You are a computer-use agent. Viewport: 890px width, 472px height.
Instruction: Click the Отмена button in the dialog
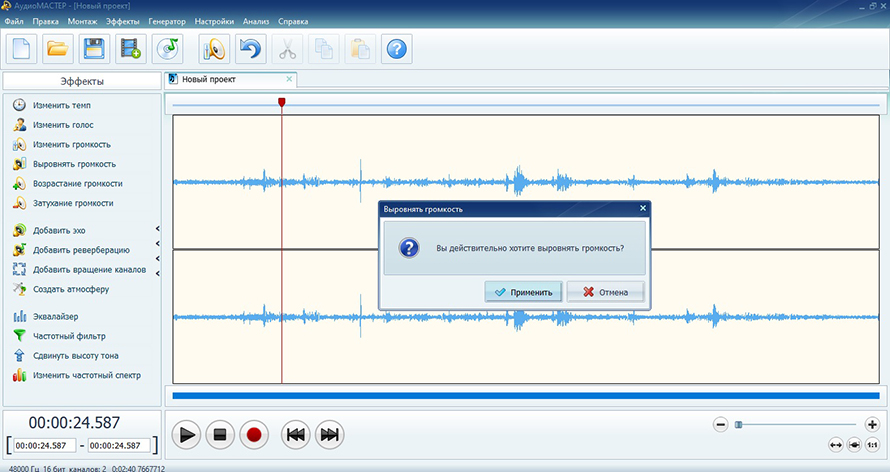click(604, 292)
